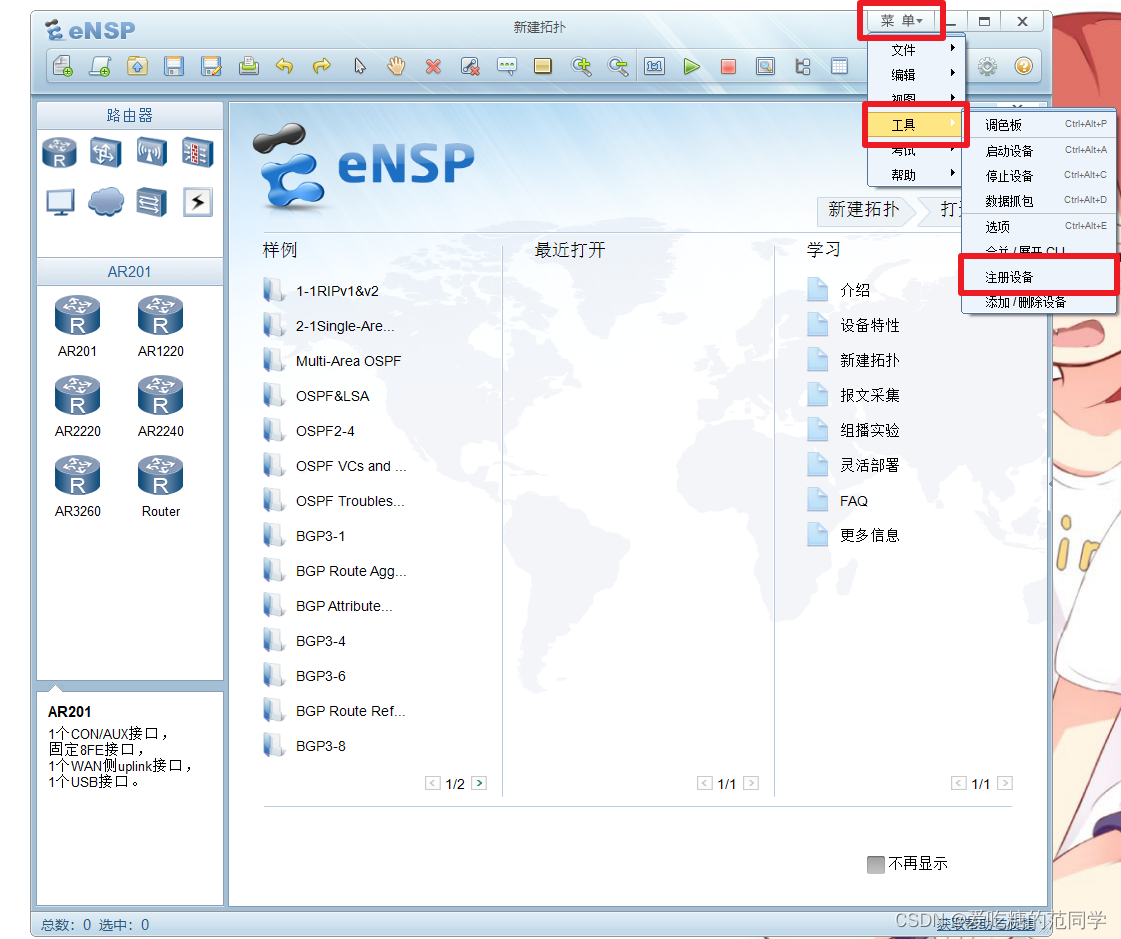1121x939 pixels.
Task: Collapse the 路由器 device panel
Action: [x=129, y=114]
